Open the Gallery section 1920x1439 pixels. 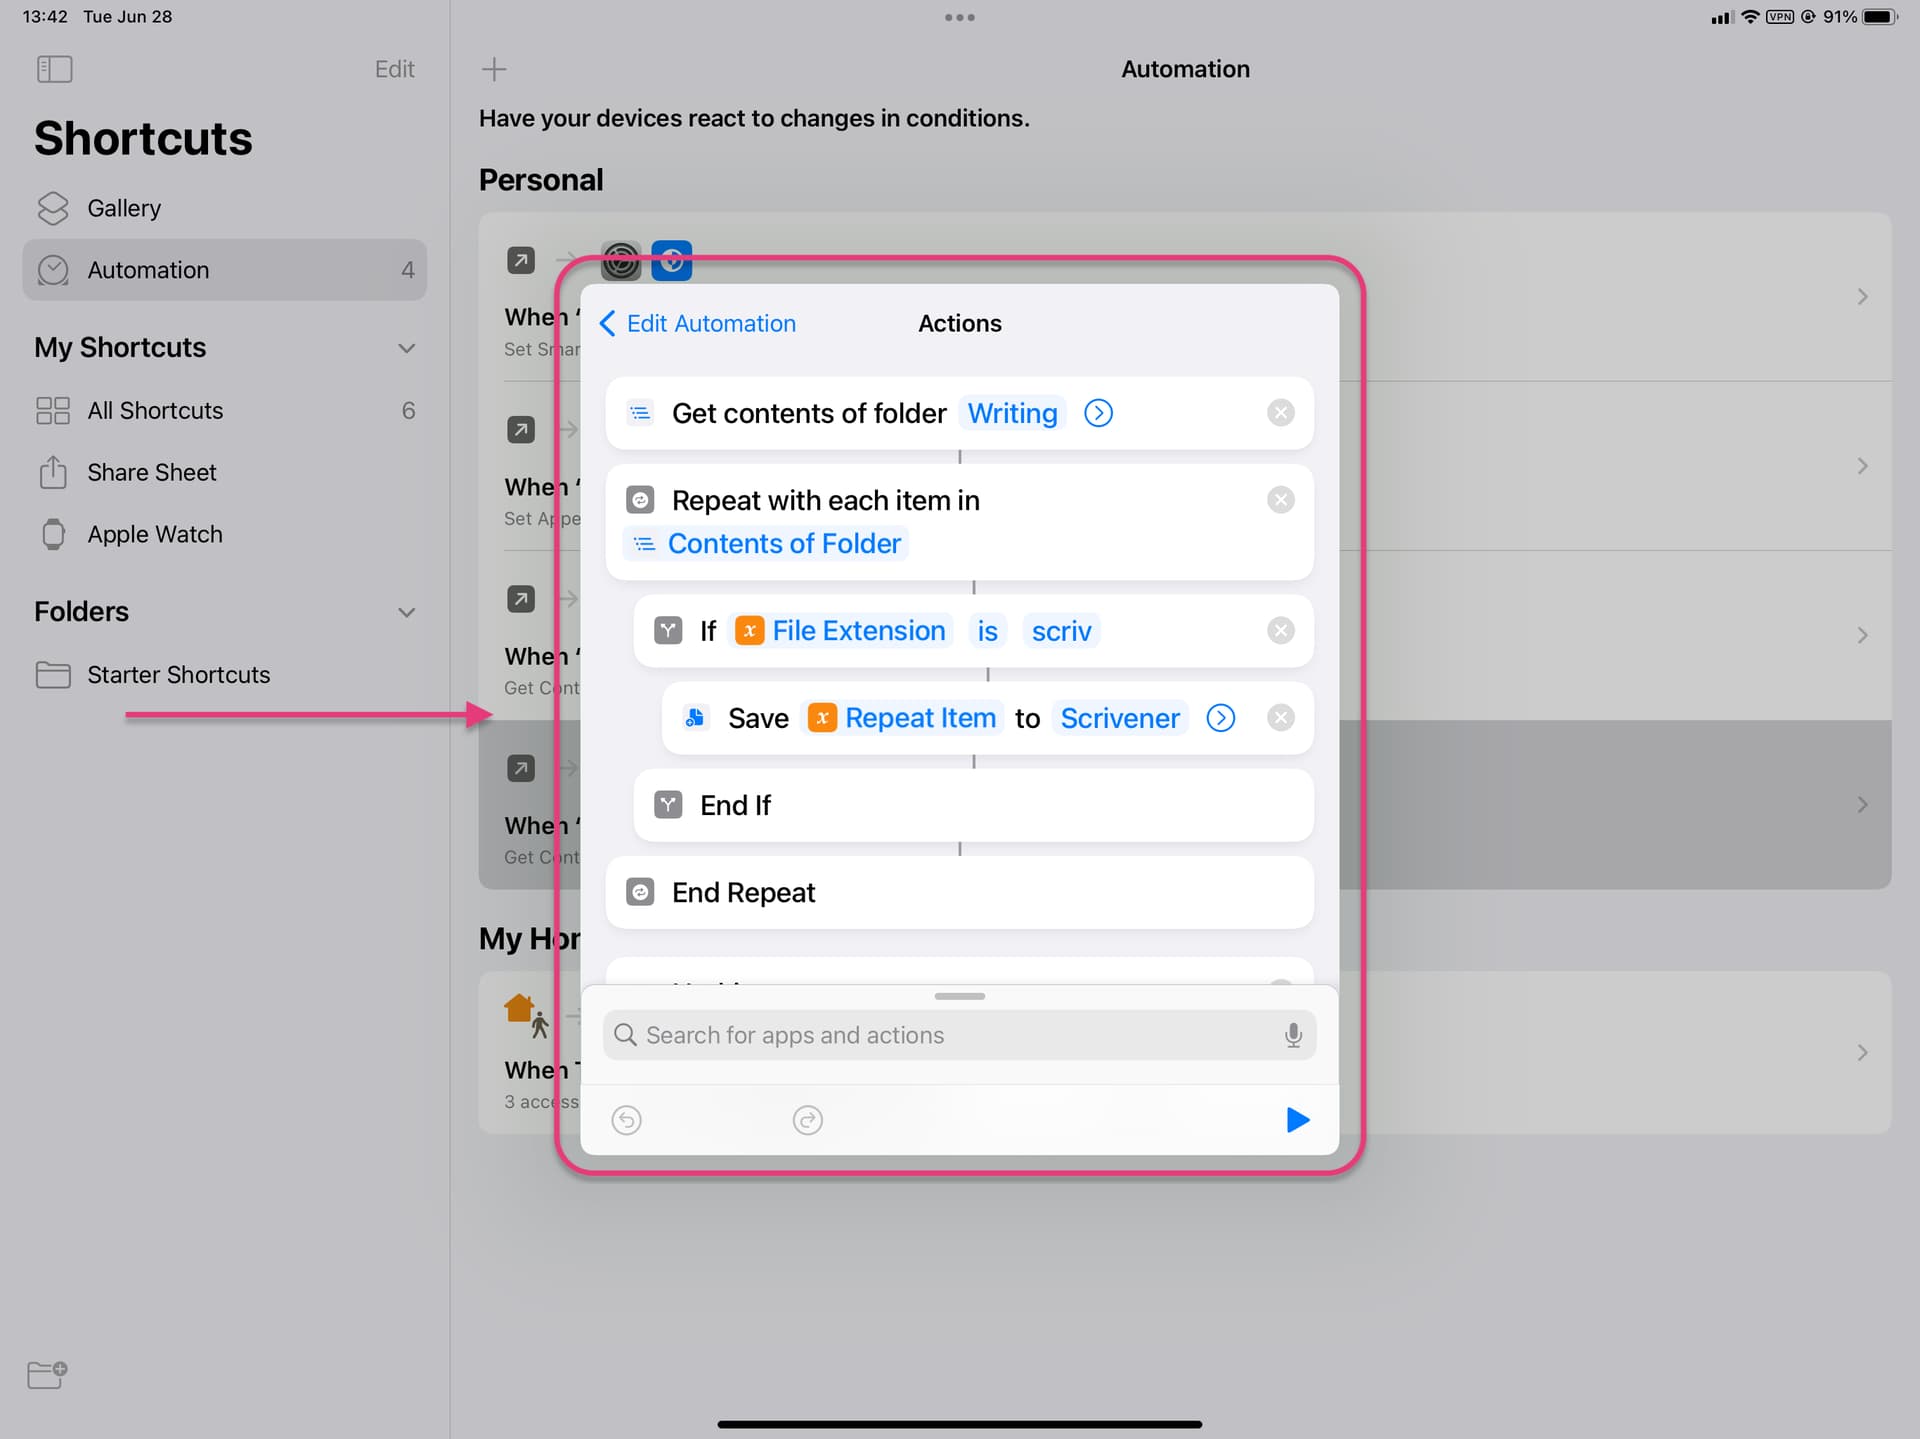tap(224, 208)
